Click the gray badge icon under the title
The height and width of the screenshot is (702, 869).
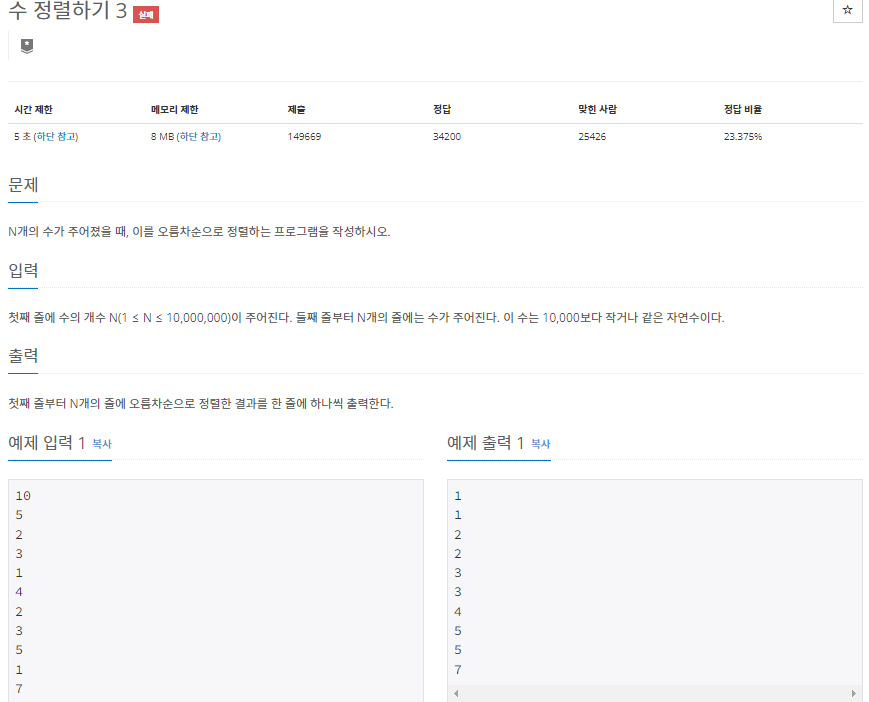click(x=27, y=46)
